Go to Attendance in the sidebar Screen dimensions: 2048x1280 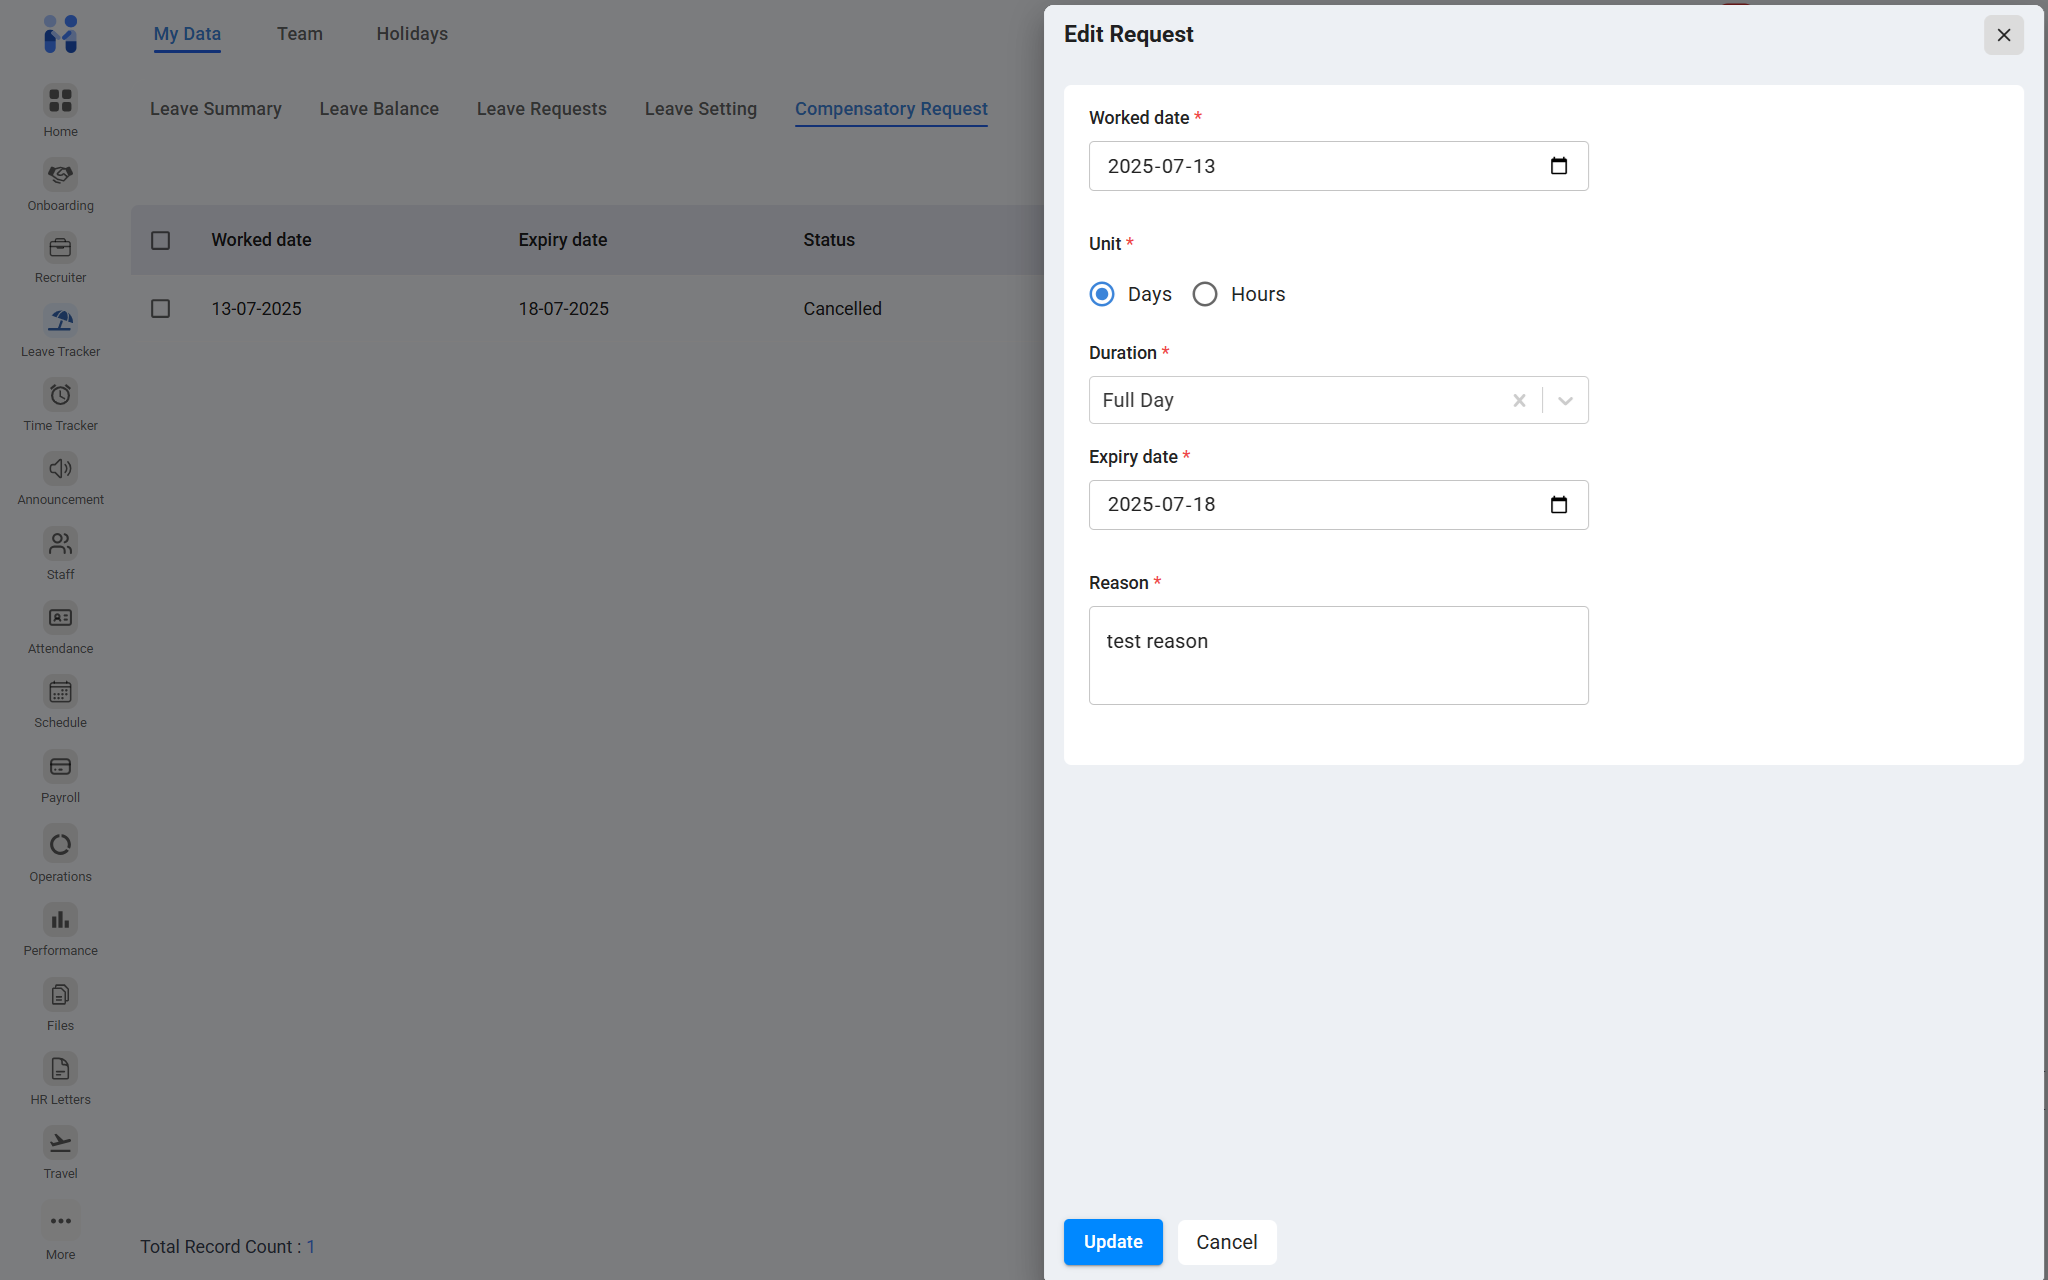point(60,618)
